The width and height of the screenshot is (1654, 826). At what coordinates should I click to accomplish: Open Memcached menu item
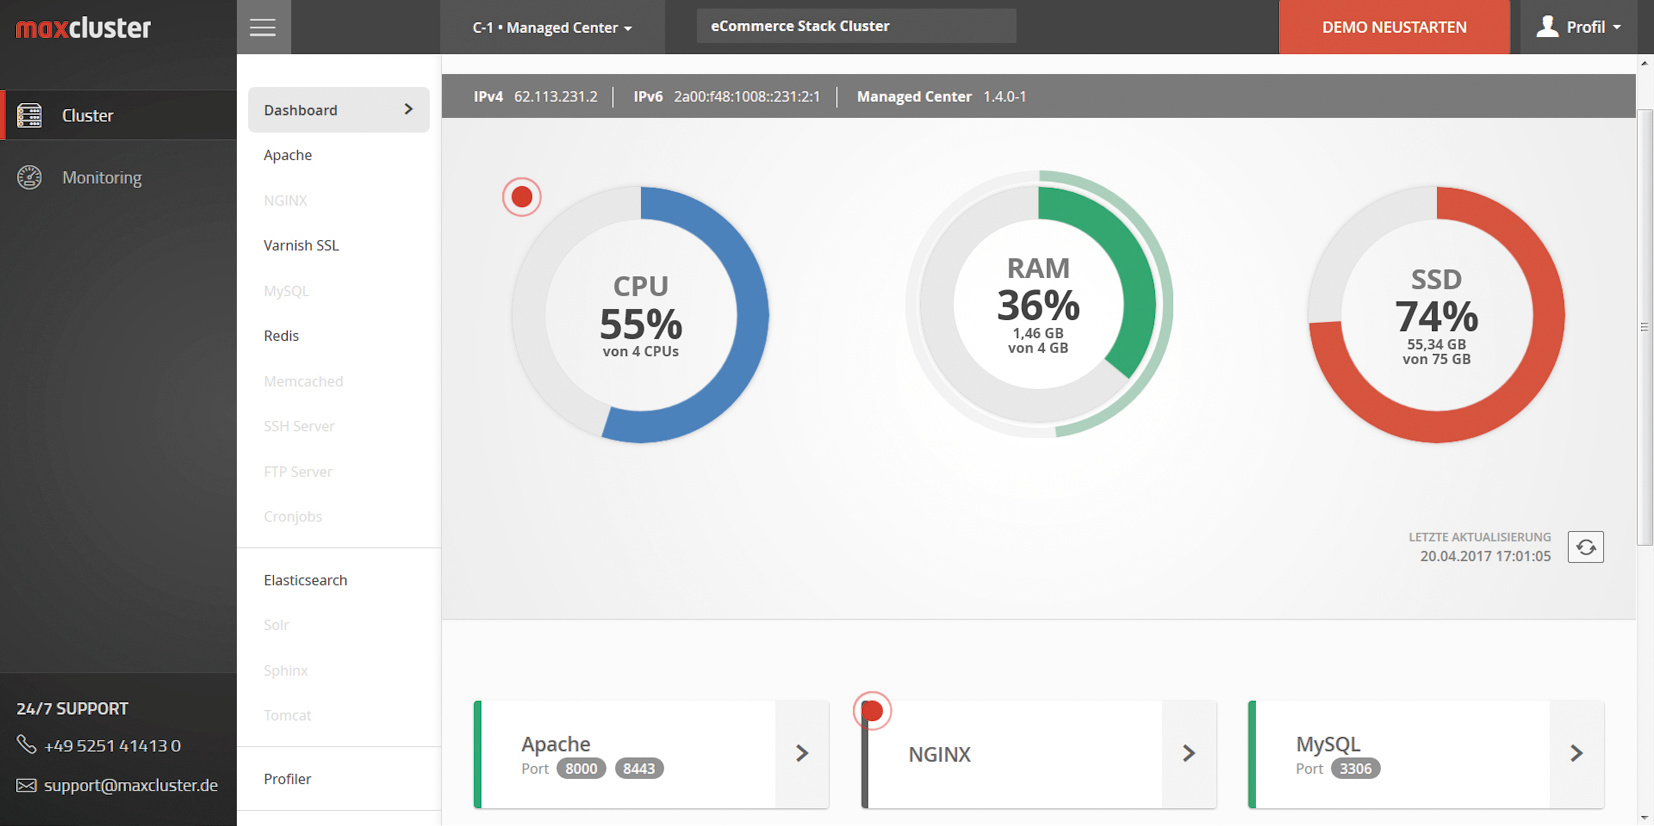tap(304, 381)
